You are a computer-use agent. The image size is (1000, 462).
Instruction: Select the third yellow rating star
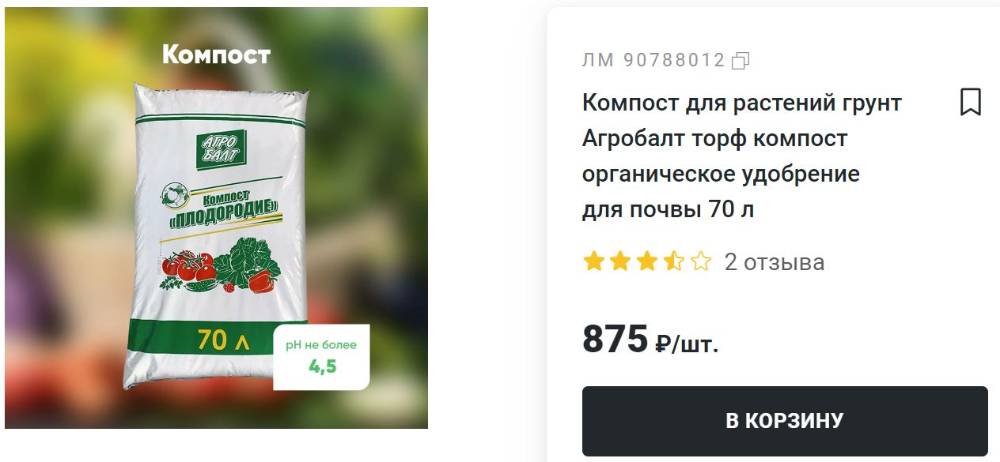pos(647,261)
